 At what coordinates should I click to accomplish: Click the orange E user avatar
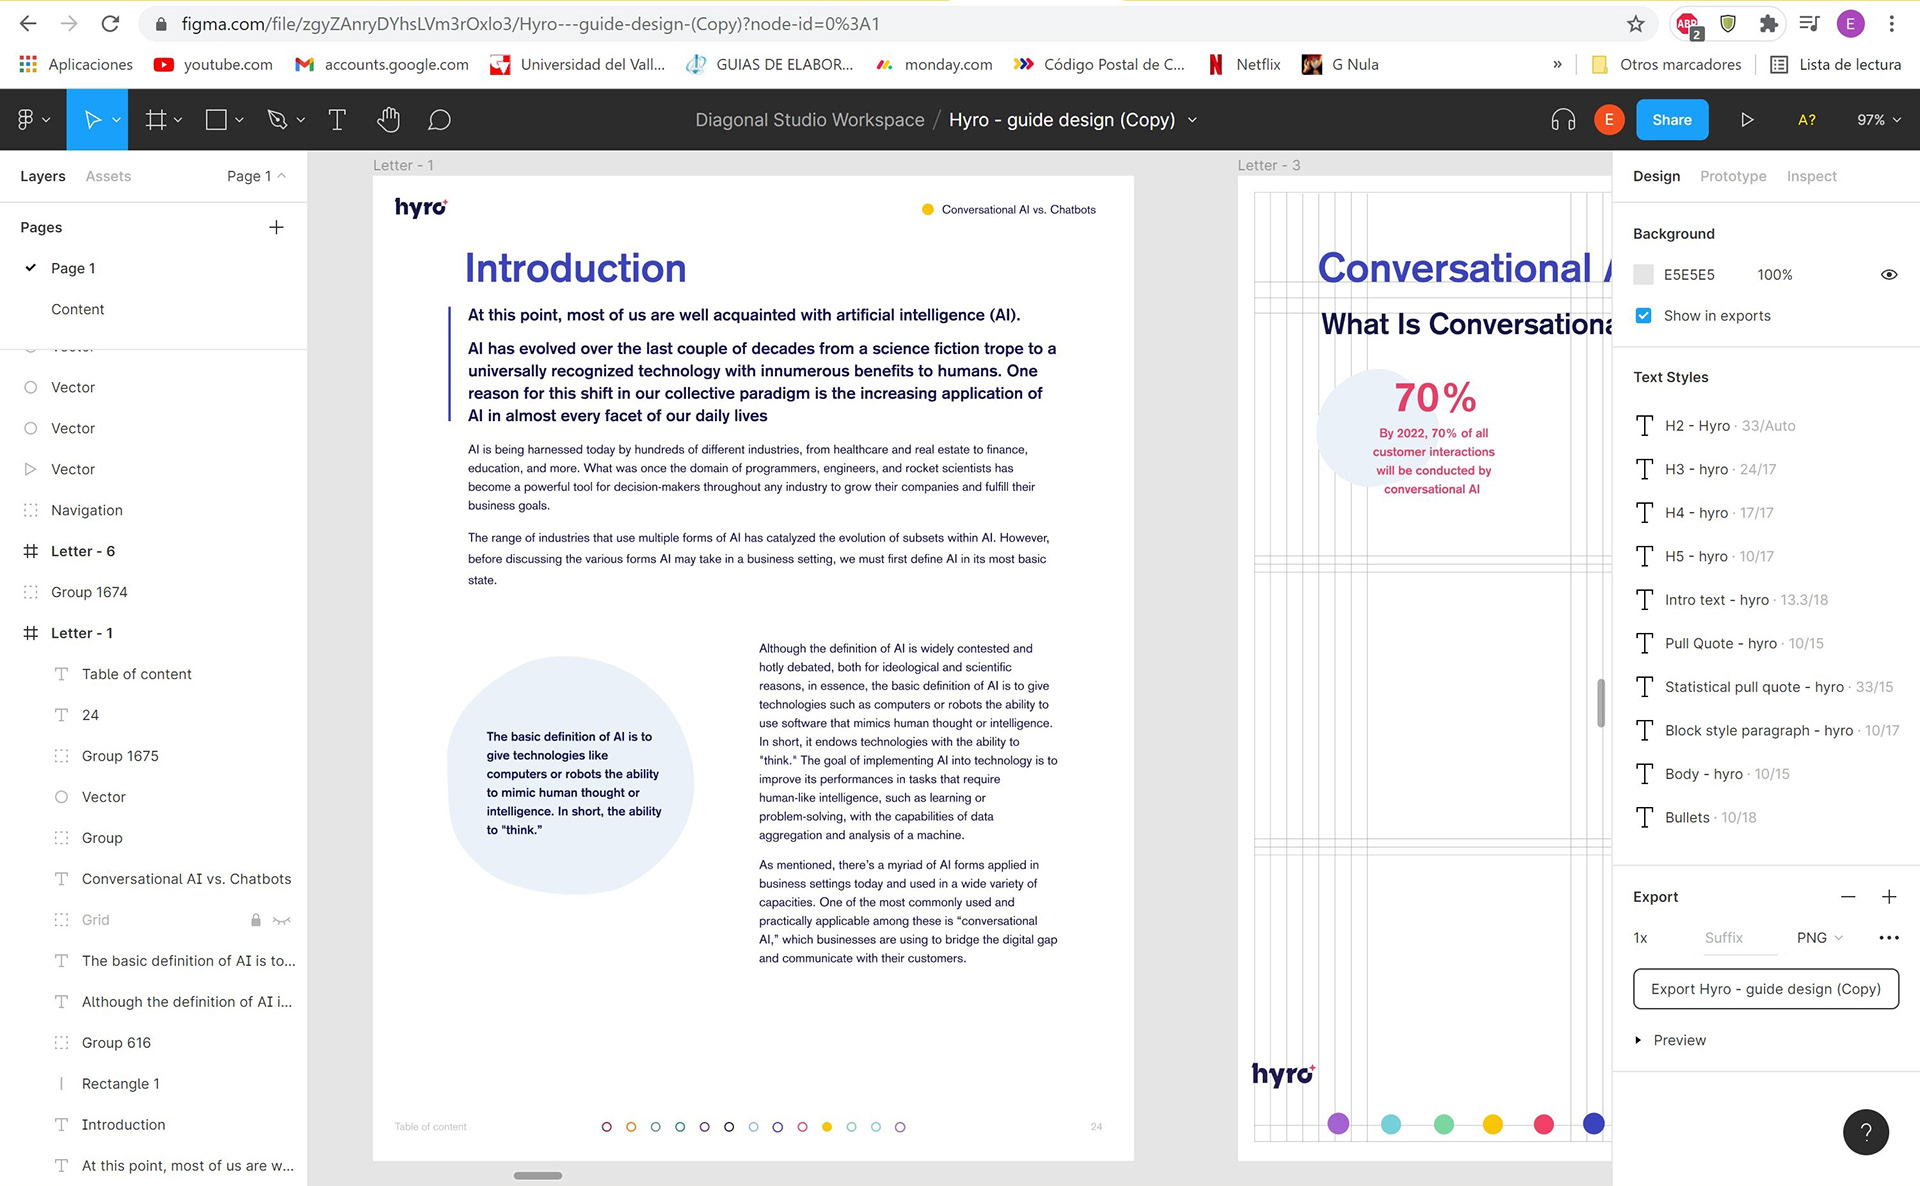1609,120
